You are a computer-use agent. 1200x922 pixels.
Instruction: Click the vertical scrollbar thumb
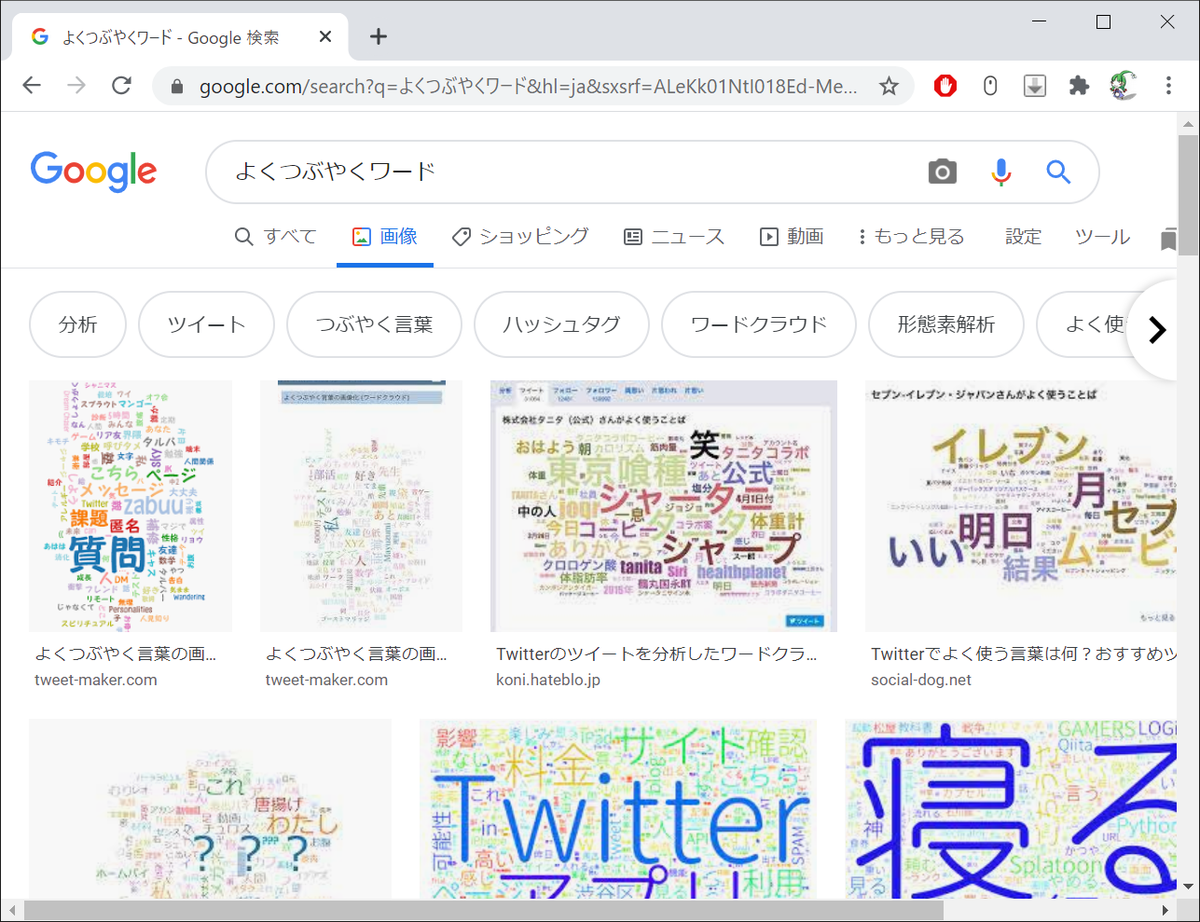pos(1188,195)
